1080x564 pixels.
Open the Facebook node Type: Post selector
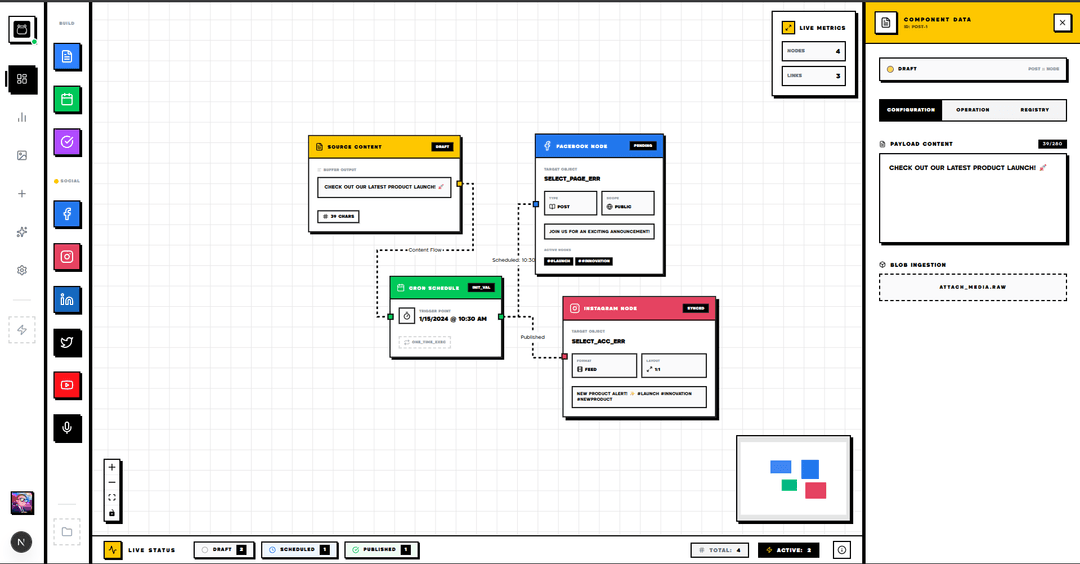(570, 203)
